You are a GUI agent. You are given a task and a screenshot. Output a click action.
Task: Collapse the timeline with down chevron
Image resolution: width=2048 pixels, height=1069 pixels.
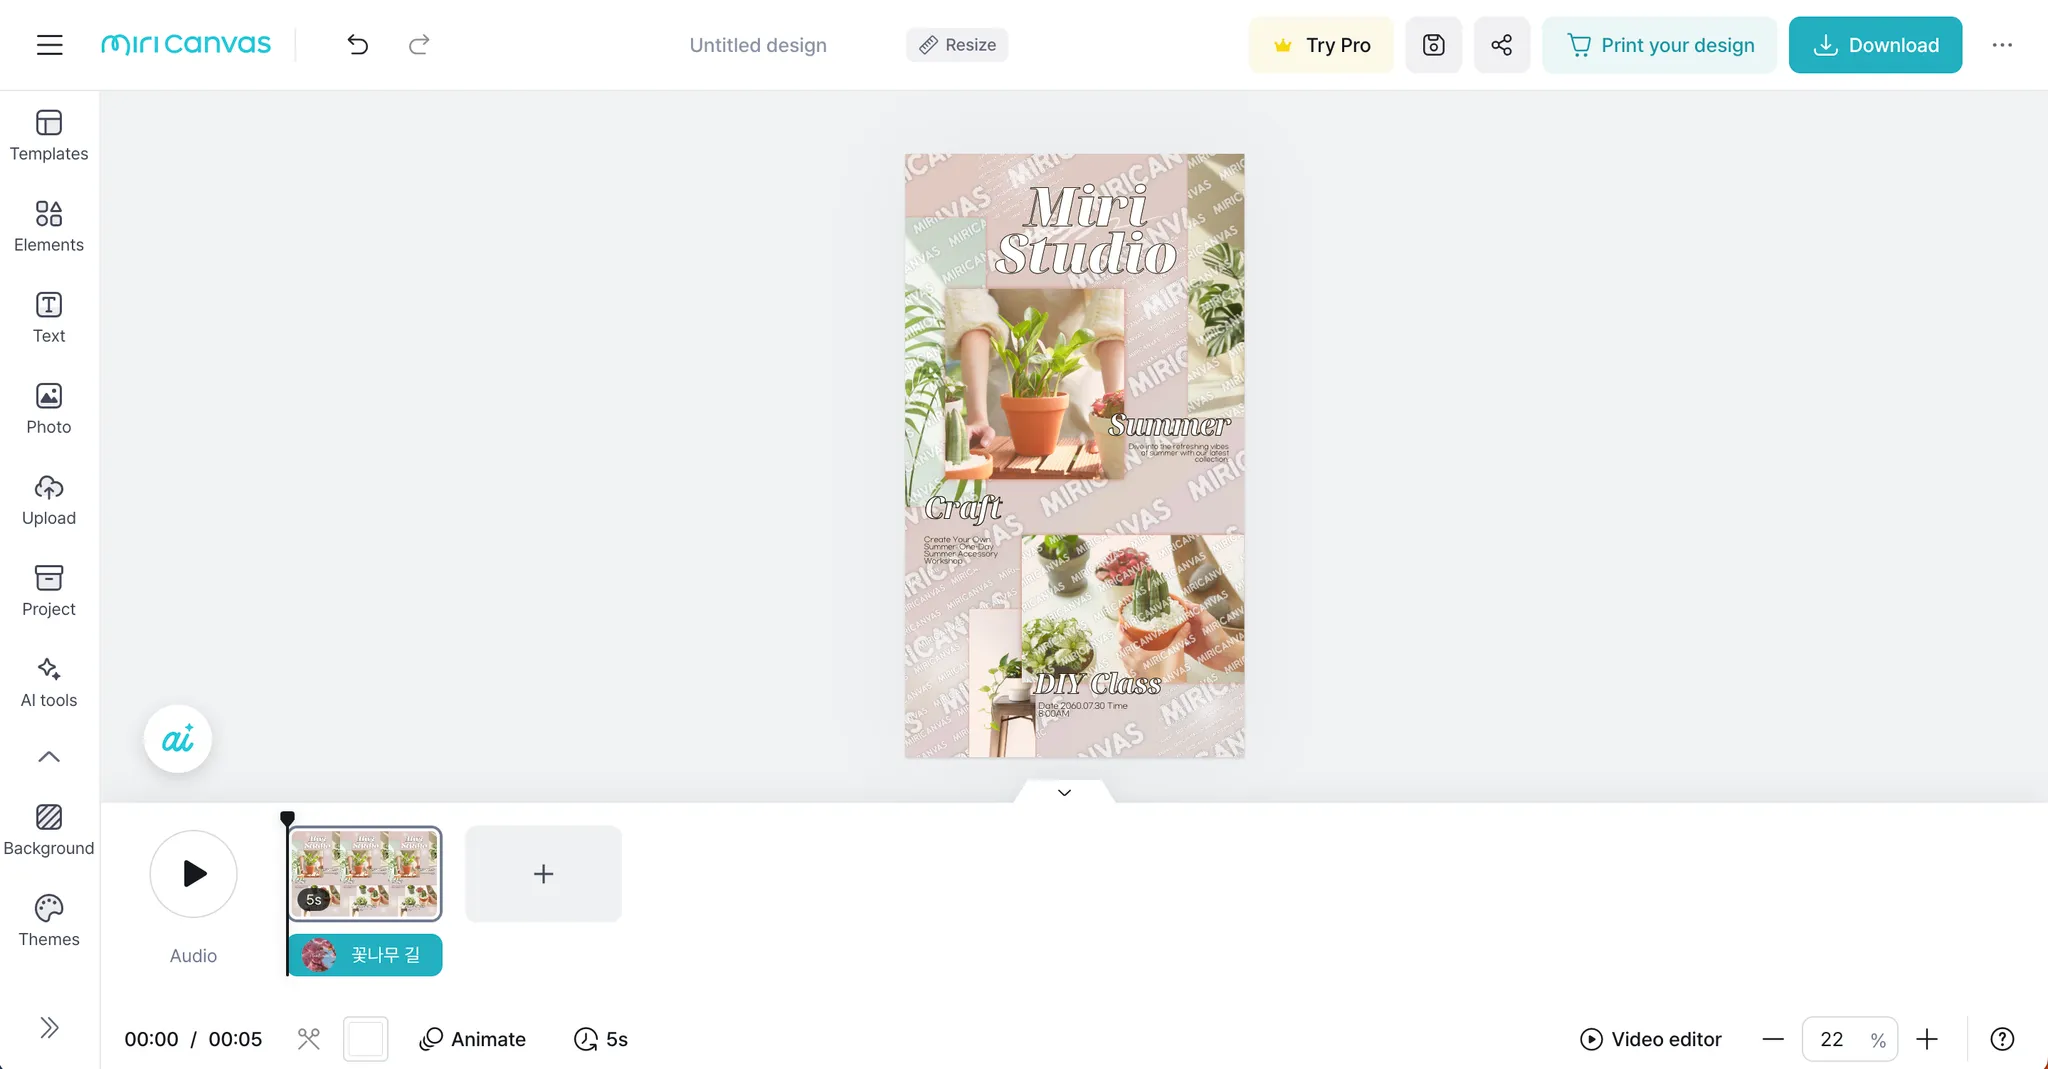pyautogui.click(x=1064, y=793)
